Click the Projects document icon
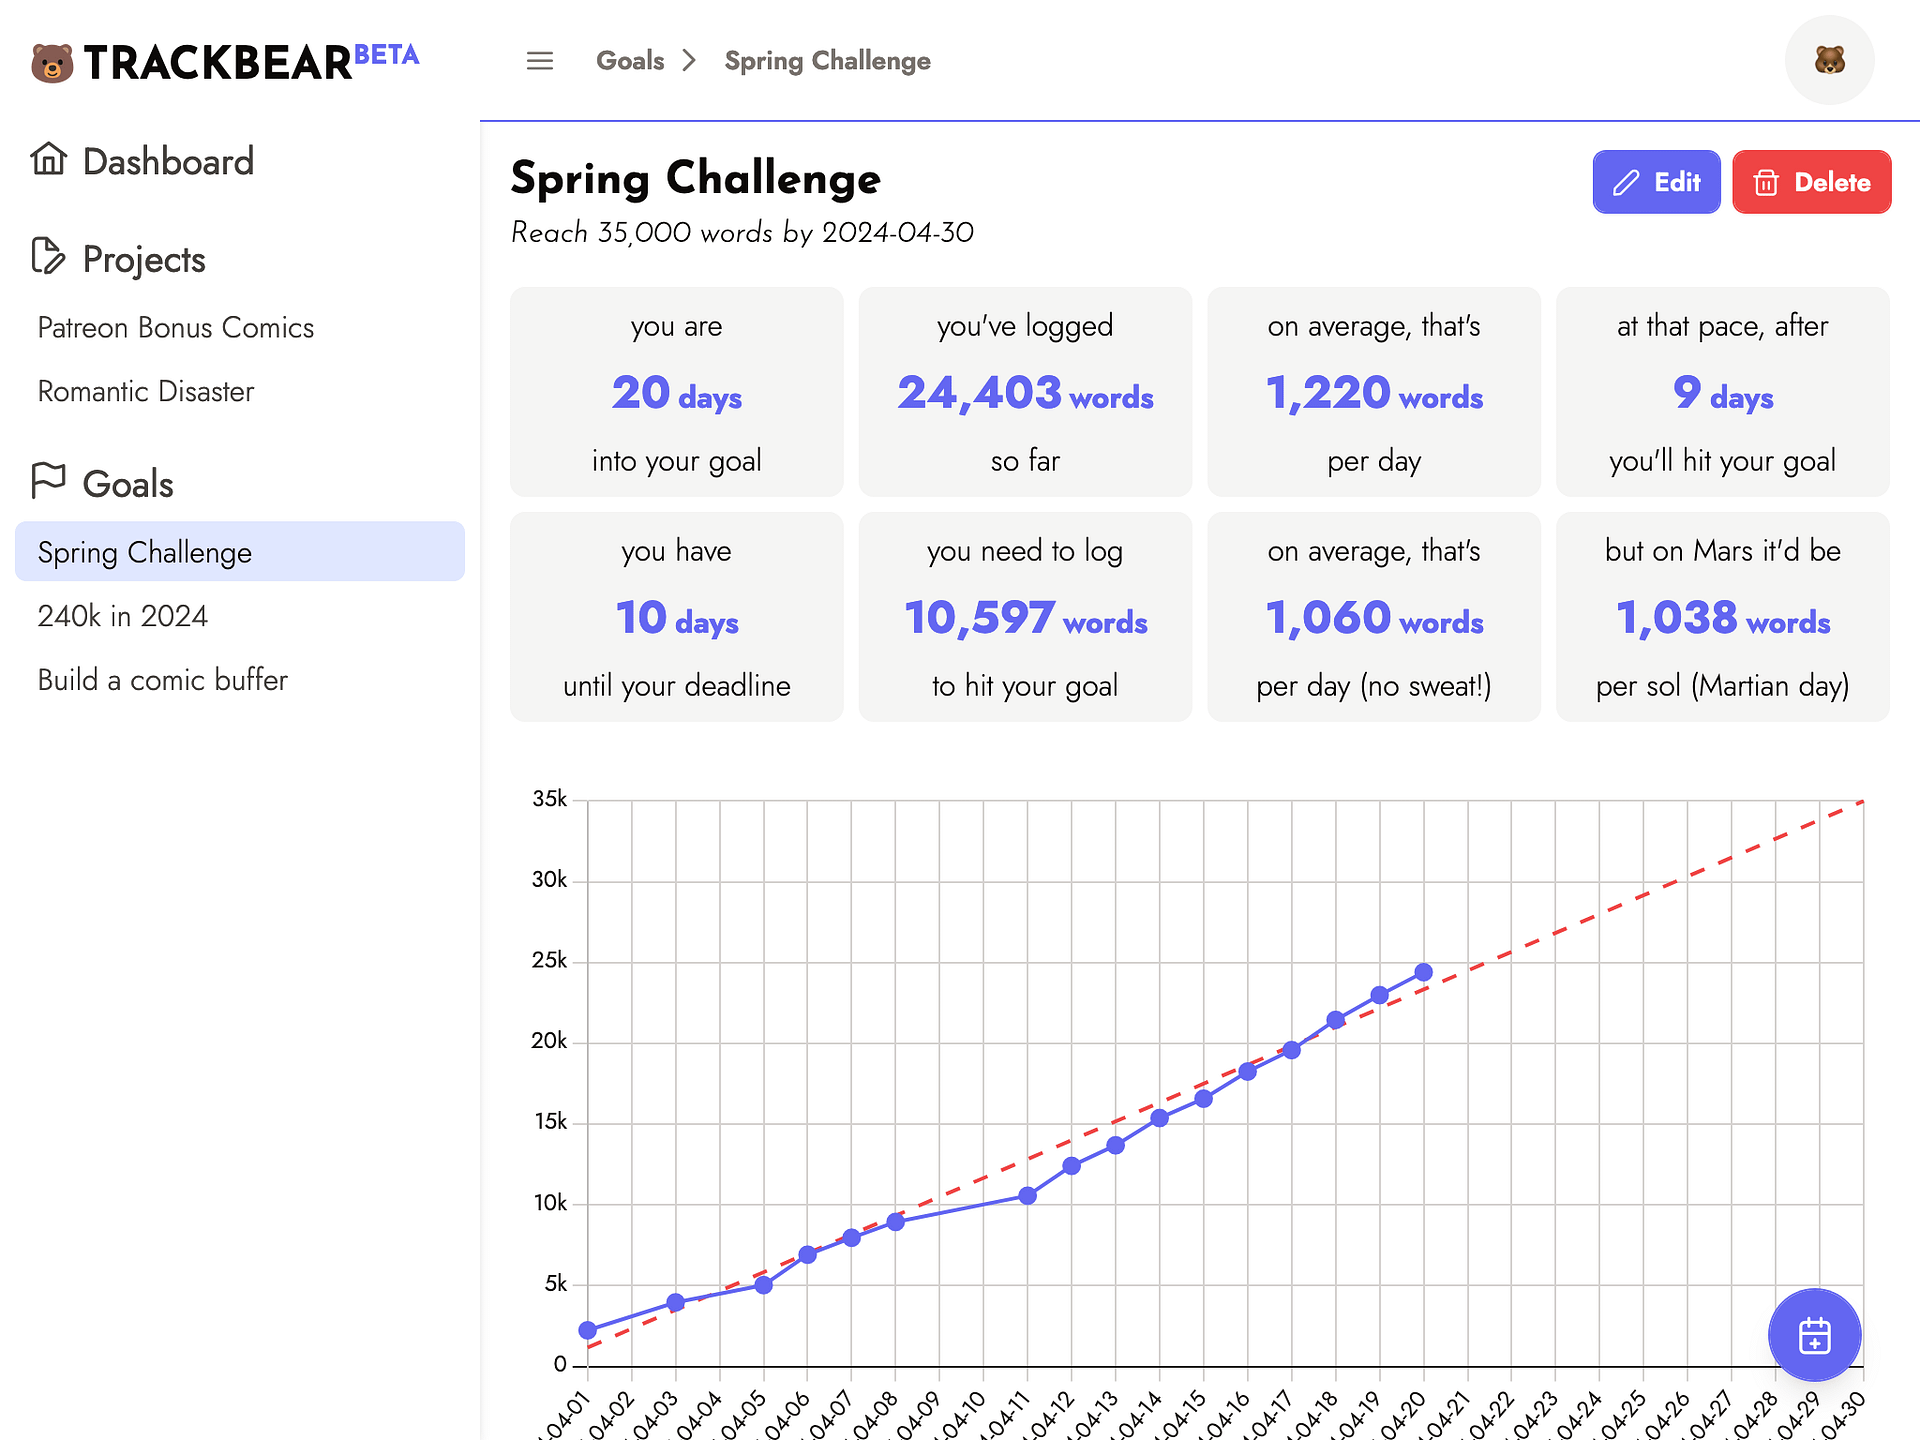The image size is (1920, 1440). [48, 257]
